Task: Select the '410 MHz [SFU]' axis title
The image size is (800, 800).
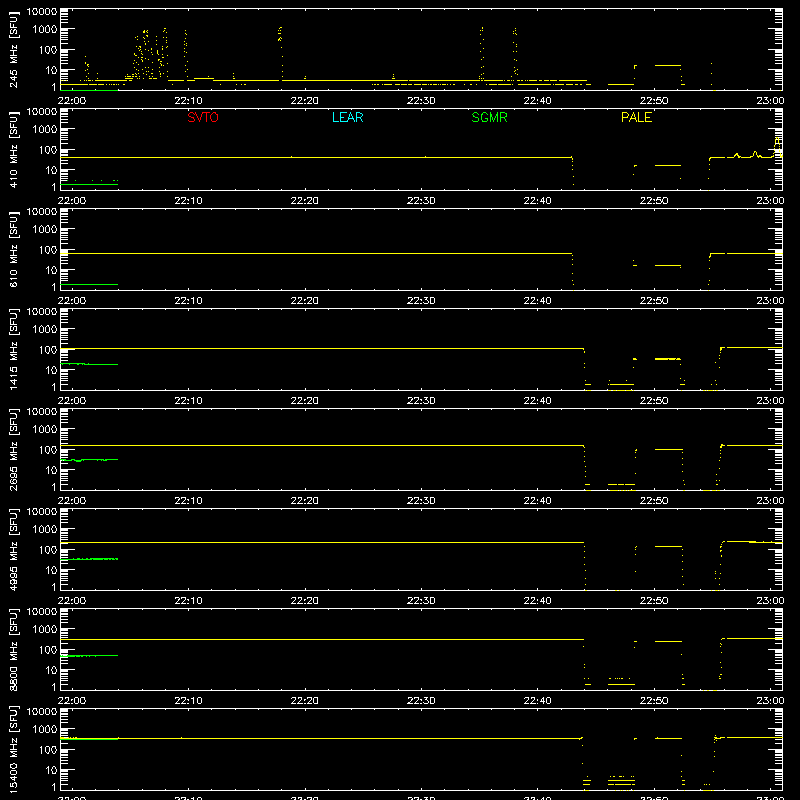Action: click(x=14, y=149)
